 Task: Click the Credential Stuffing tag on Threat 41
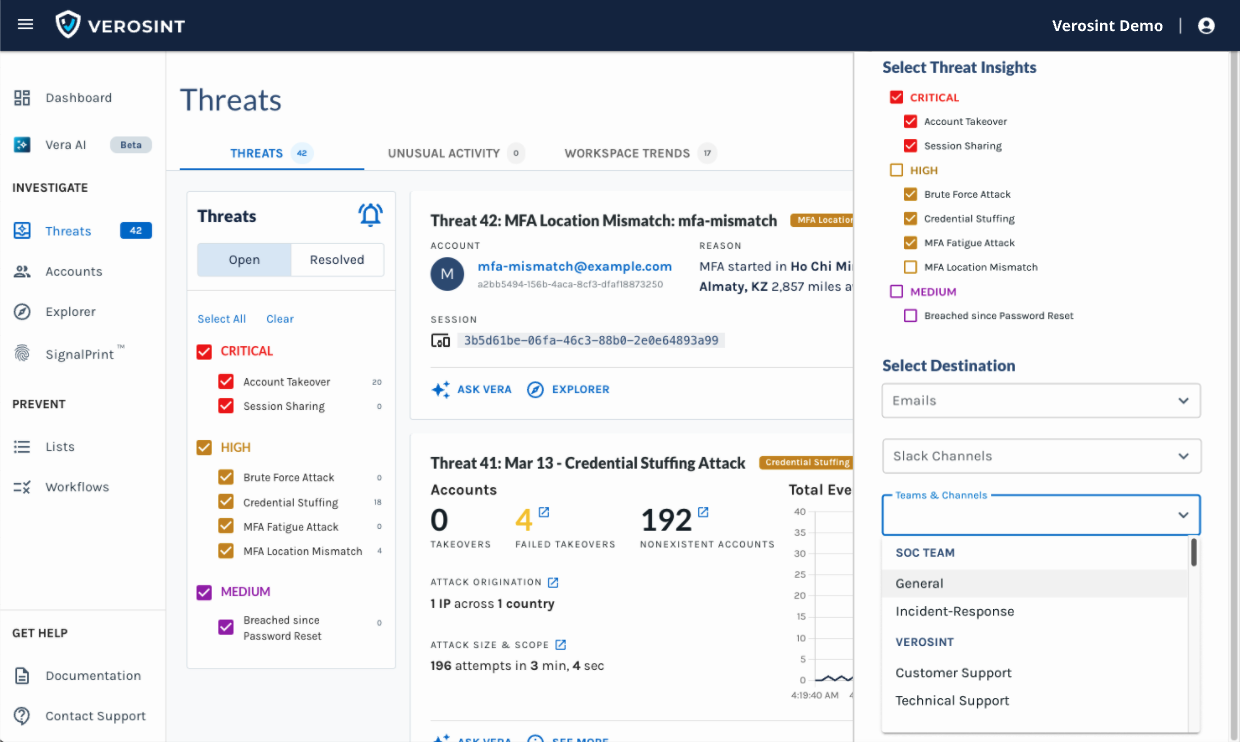pos(806,463)
